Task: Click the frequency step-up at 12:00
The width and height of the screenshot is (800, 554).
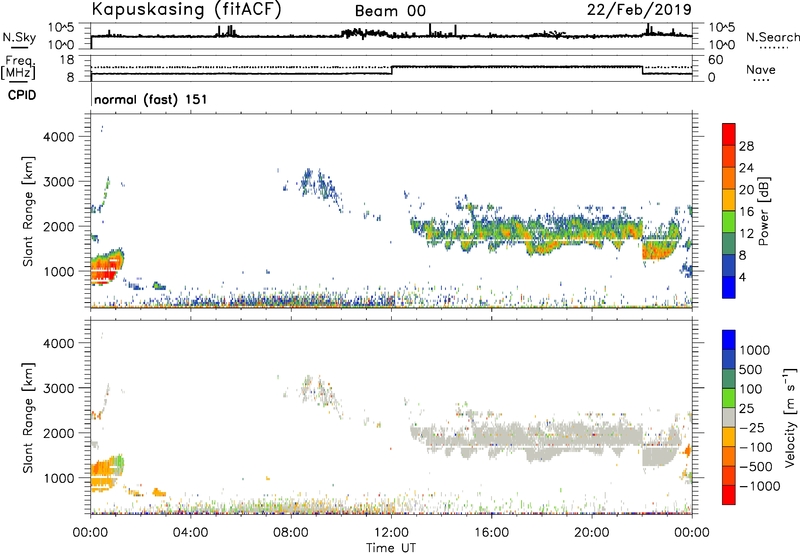Action: pos(392,70)
